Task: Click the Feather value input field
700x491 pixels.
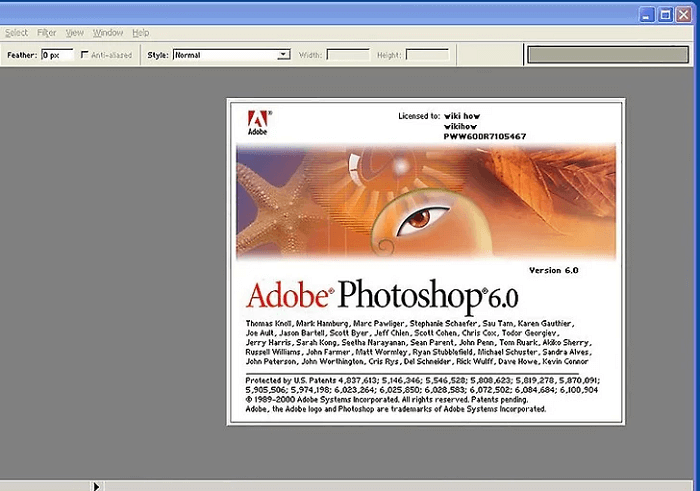Action: (57, 55)
